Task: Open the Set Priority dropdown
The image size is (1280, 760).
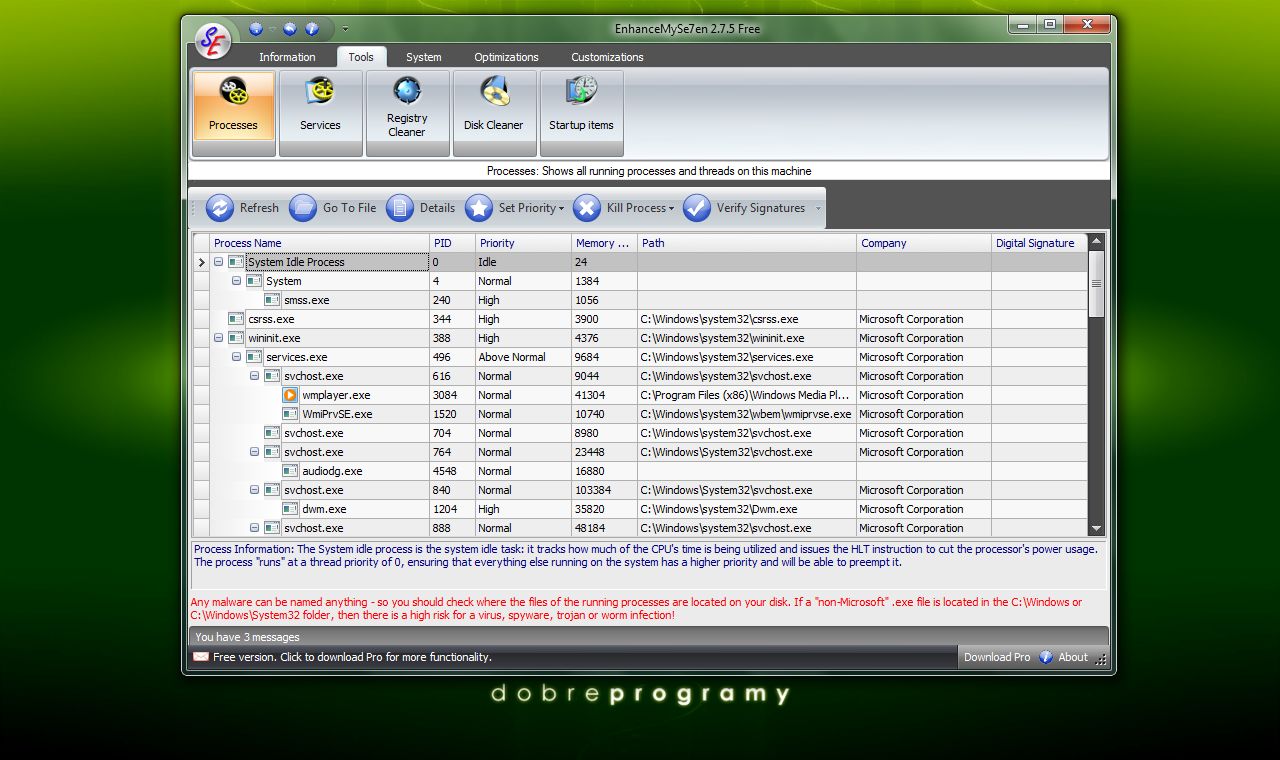Action: (x=515, y=208)
